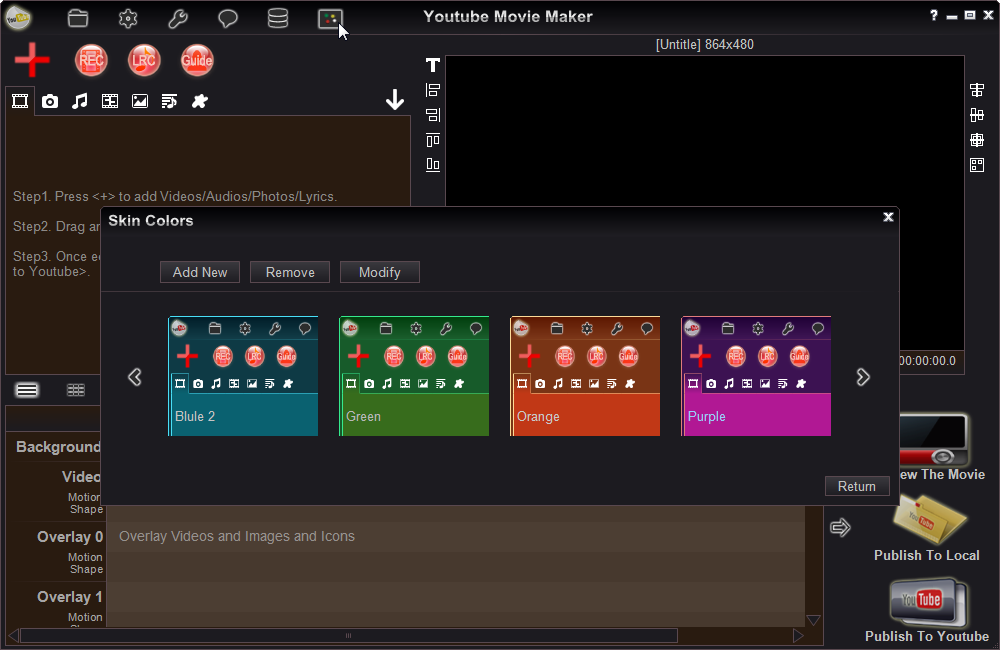Open the wrench tools icon
Viewport: 1000px width, 650px height.
(178, 18)
